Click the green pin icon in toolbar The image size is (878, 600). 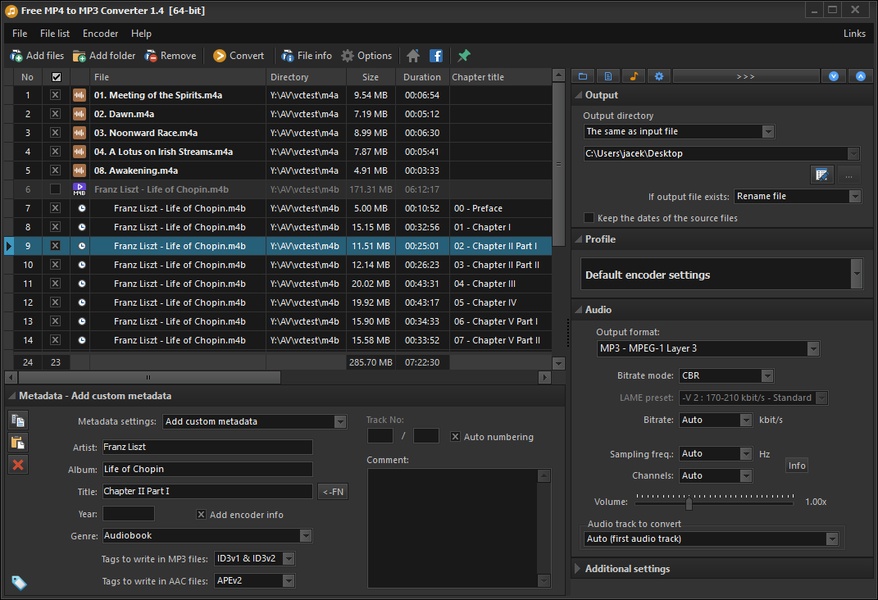point(463,56)
